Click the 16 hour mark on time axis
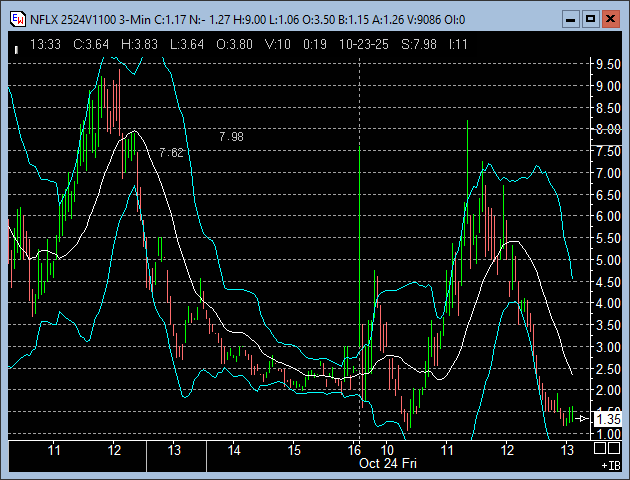Image resolution: width=630 pixels, height=480 pixels. 354,450
